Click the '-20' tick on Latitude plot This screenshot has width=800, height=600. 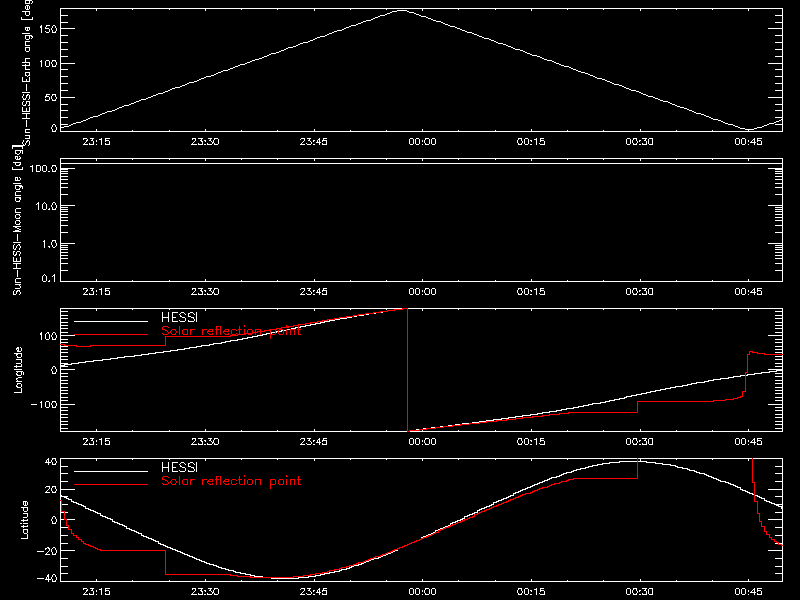pyautogui.click(x=47, y=551)
